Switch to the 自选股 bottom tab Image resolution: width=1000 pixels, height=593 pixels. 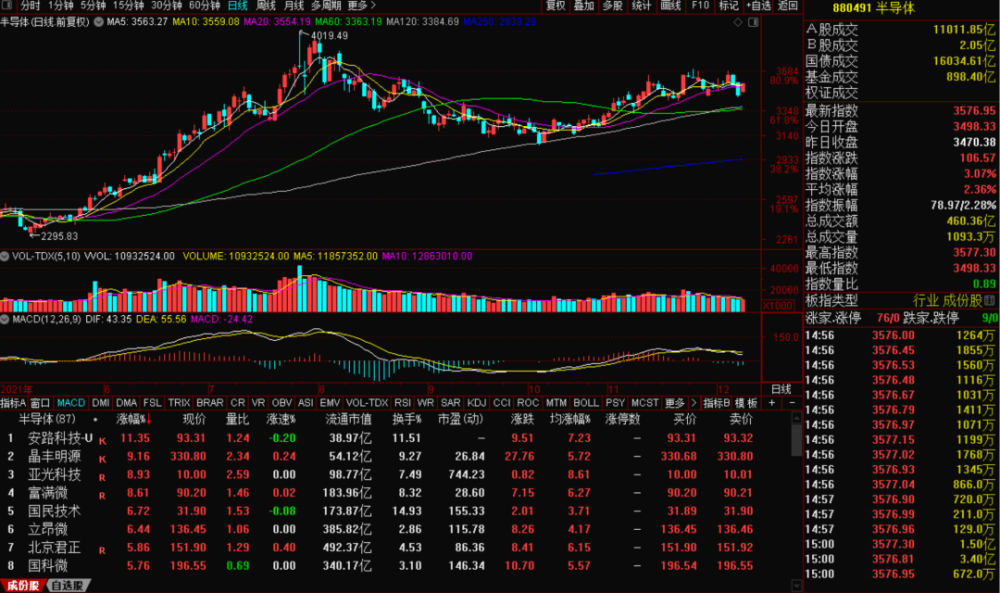[x=66, y=585]
